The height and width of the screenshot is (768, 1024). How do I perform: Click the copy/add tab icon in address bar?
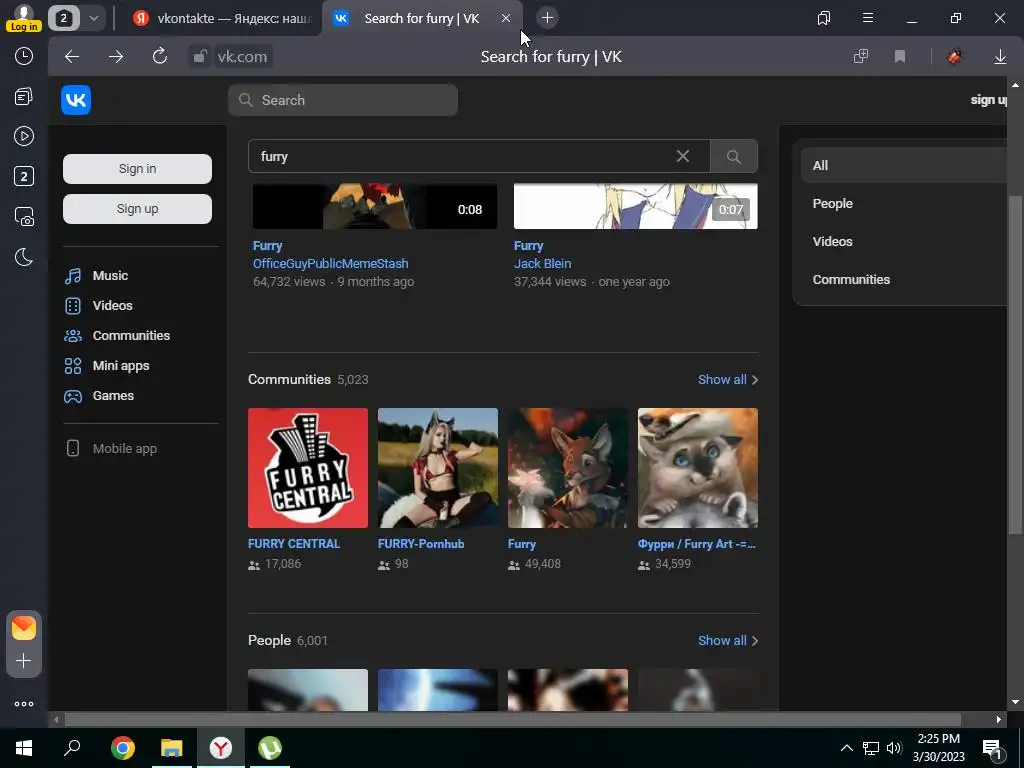(861, 56)
